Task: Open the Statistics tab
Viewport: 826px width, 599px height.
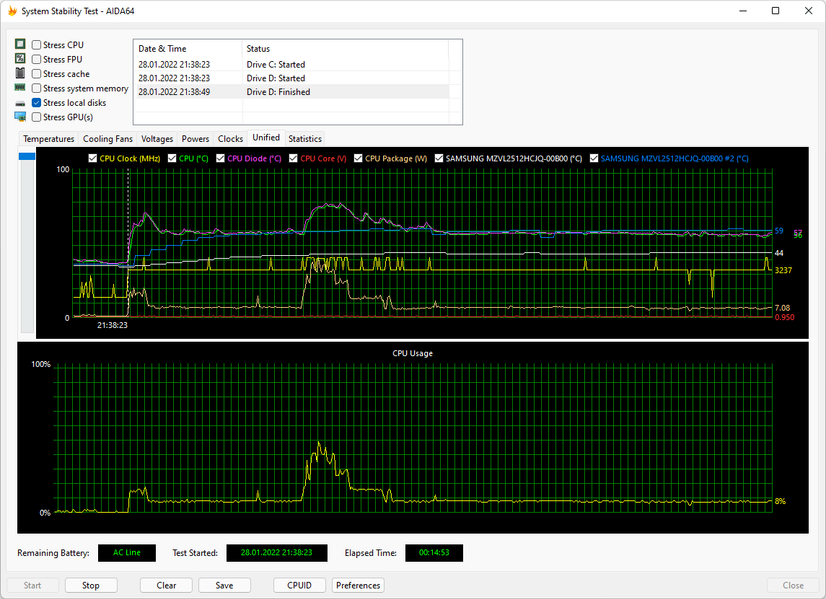Action: click(x=305, y=139)
